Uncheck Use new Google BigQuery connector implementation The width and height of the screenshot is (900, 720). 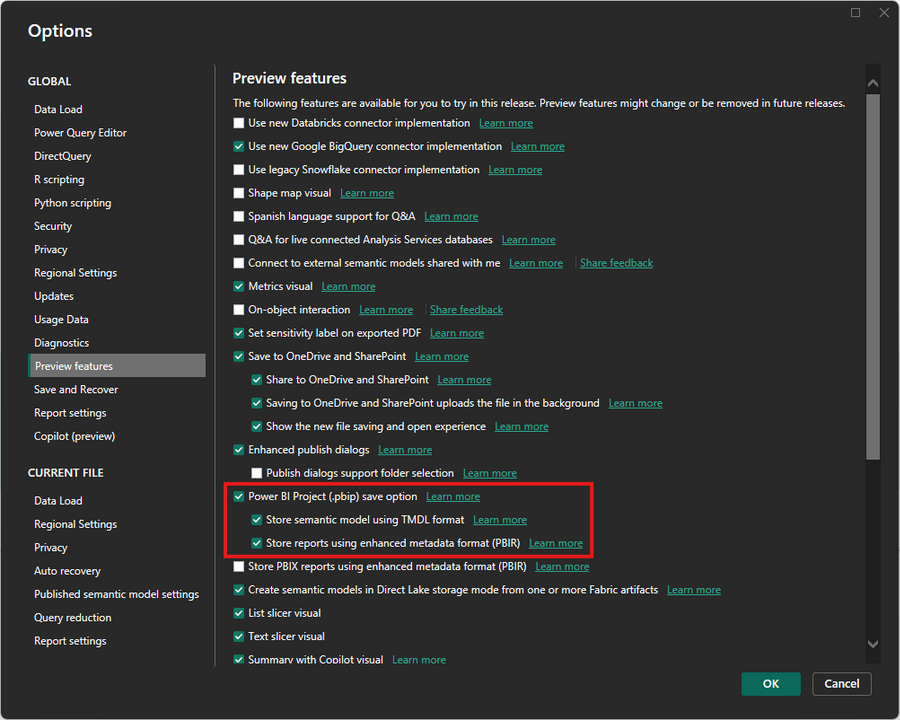[239, 146]
